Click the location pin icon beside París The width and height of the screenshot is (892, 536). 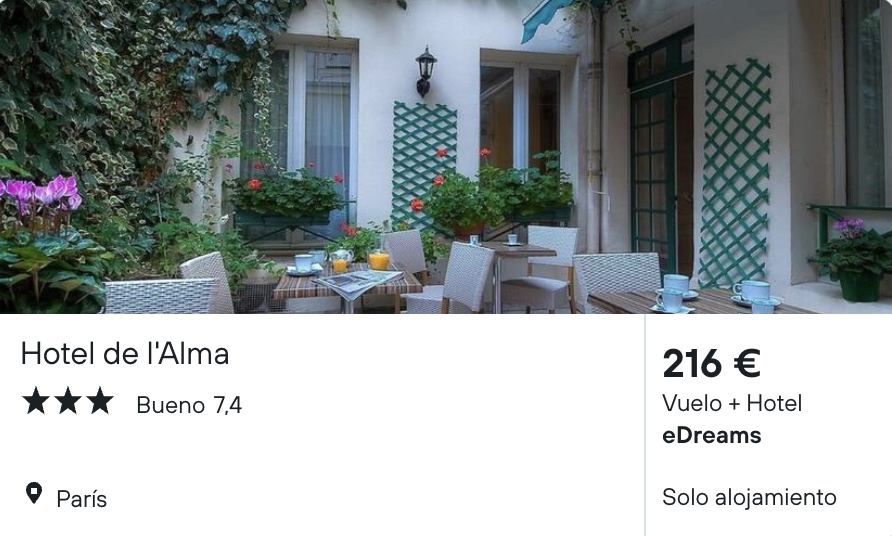[x=34, y=493]
